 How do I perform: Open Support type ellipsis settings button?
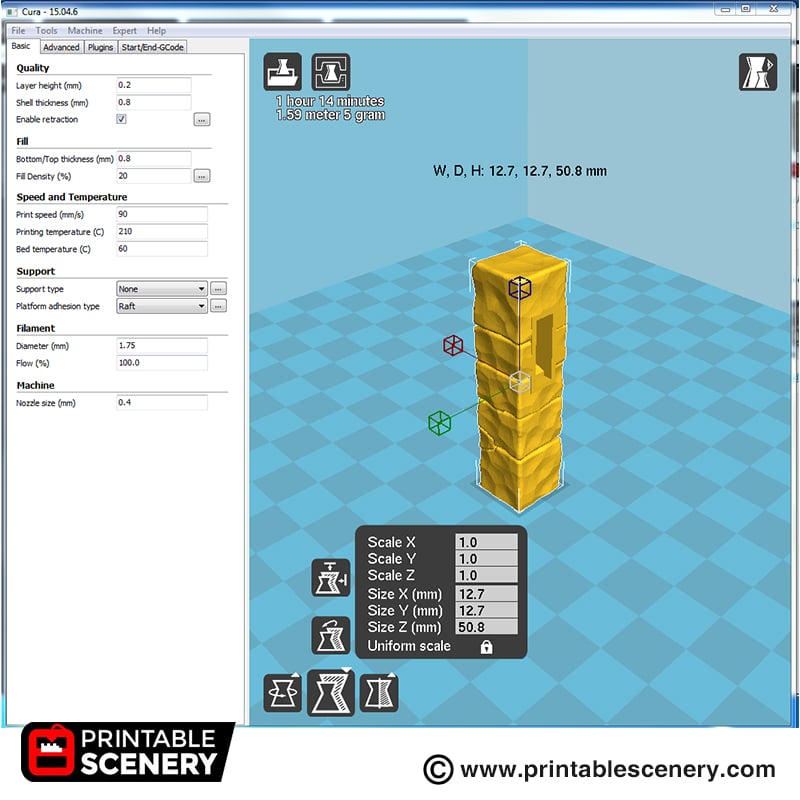218,289
